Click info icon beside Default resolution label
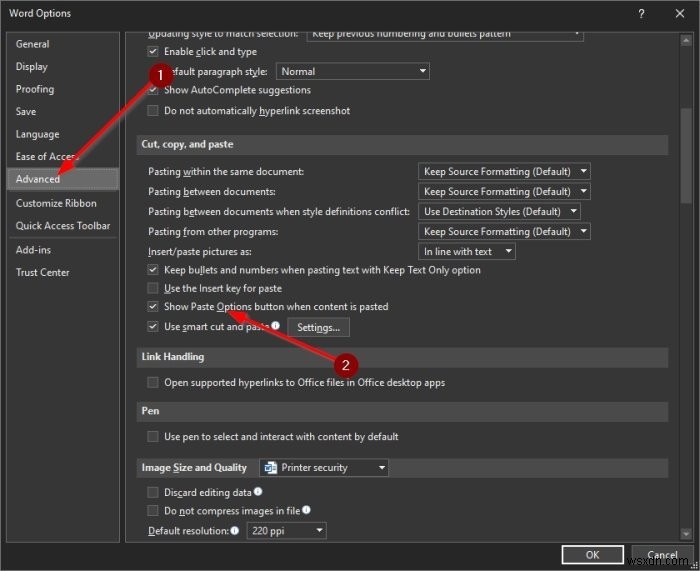This screenshot has height=571, width=700. coord(235,530)
